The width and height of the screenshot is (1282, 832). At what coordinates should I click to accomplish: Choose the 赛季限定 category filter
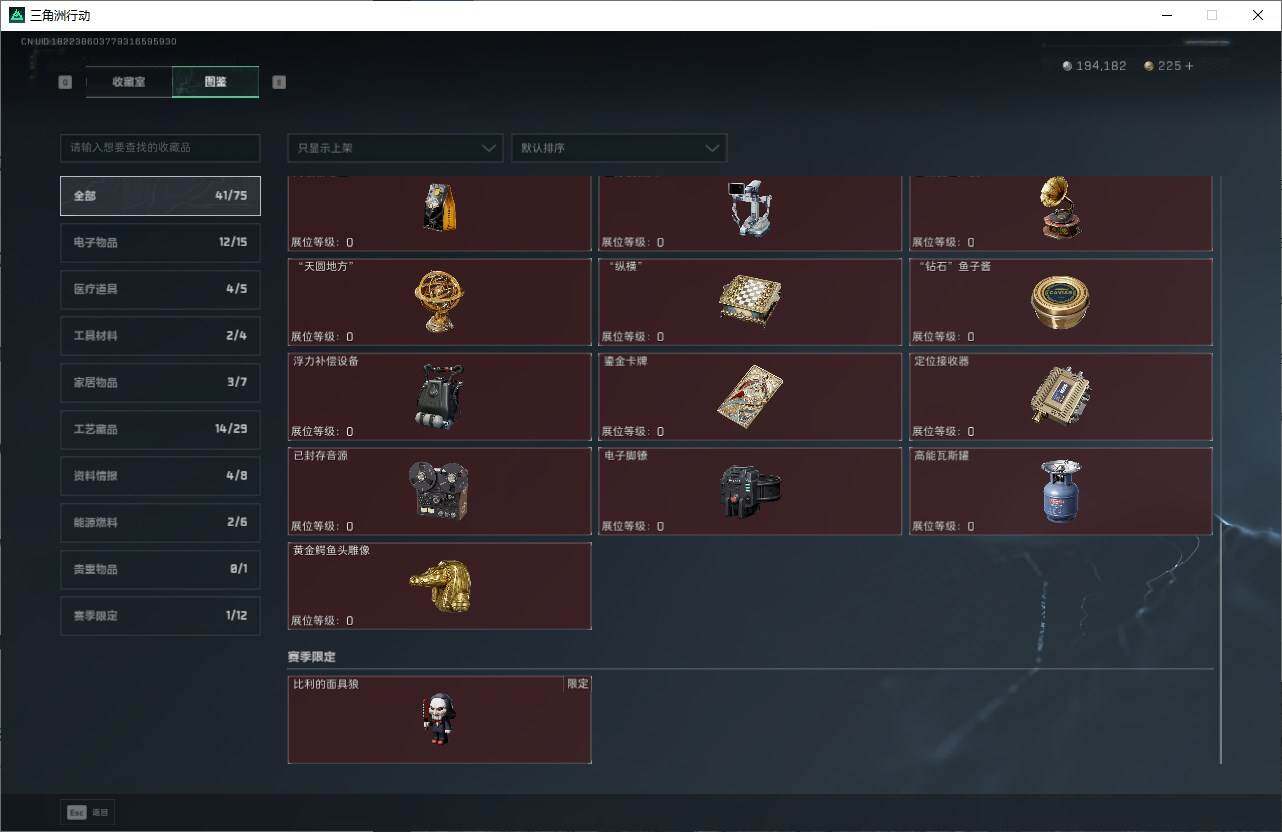[160, 616]
